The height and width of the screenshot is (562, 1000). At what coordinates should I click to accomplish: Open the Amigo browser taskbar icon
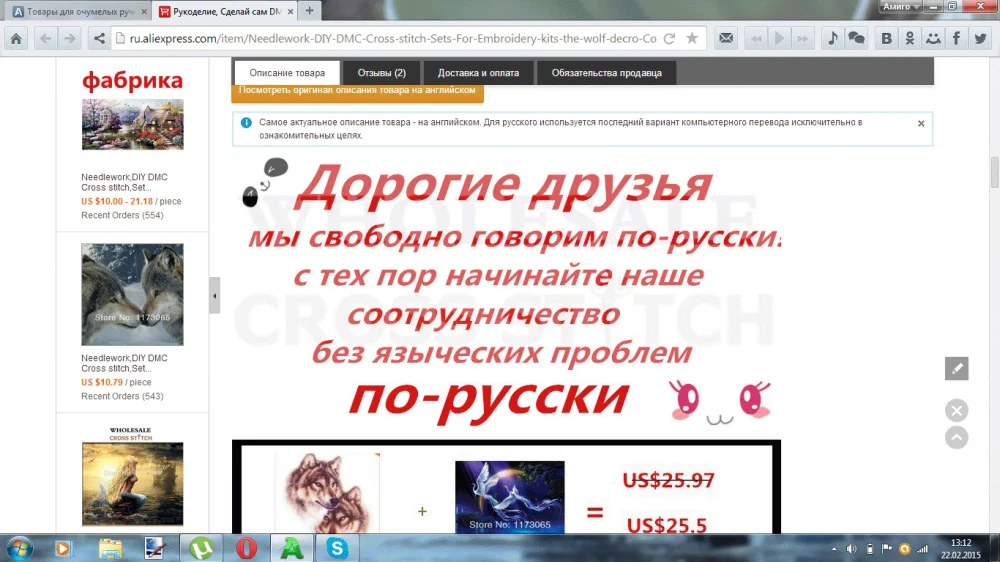[291, 549]
